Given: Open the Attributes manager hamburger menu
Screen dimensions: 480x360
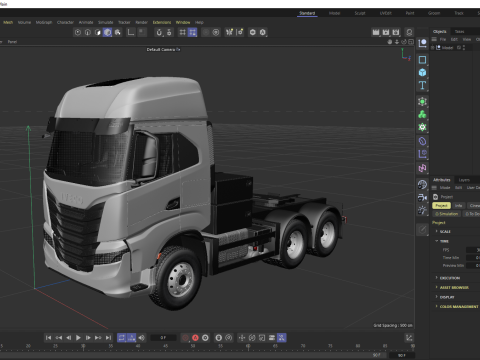Looking at the screenshot, I should [434, 188].
